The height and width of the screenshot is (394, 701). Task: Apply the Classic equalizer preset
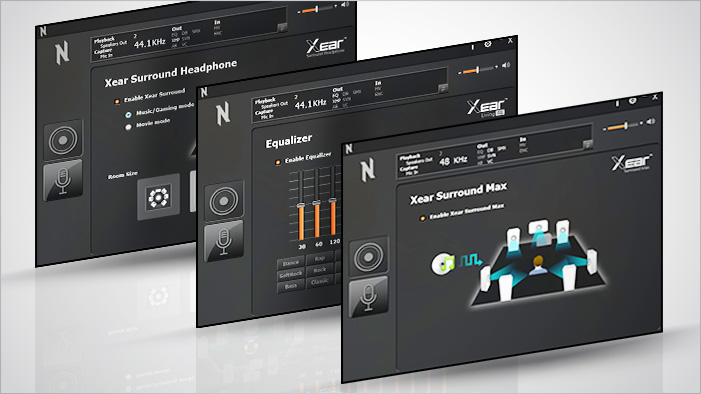point(320,281)
